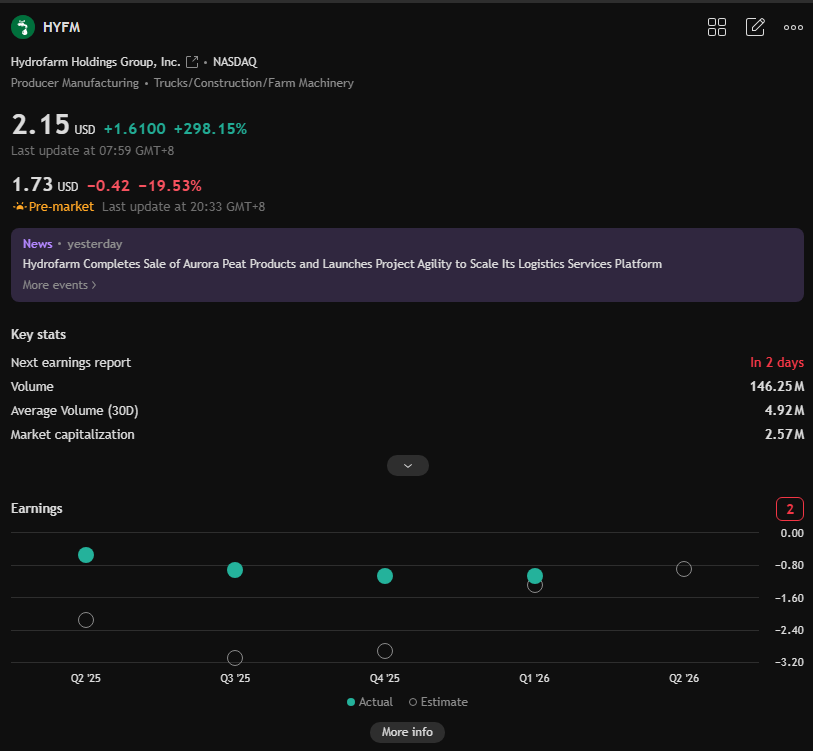Click the Volume value 146.25M
The width and height of the screenshot is (813, 751).
tap(777, 386)
